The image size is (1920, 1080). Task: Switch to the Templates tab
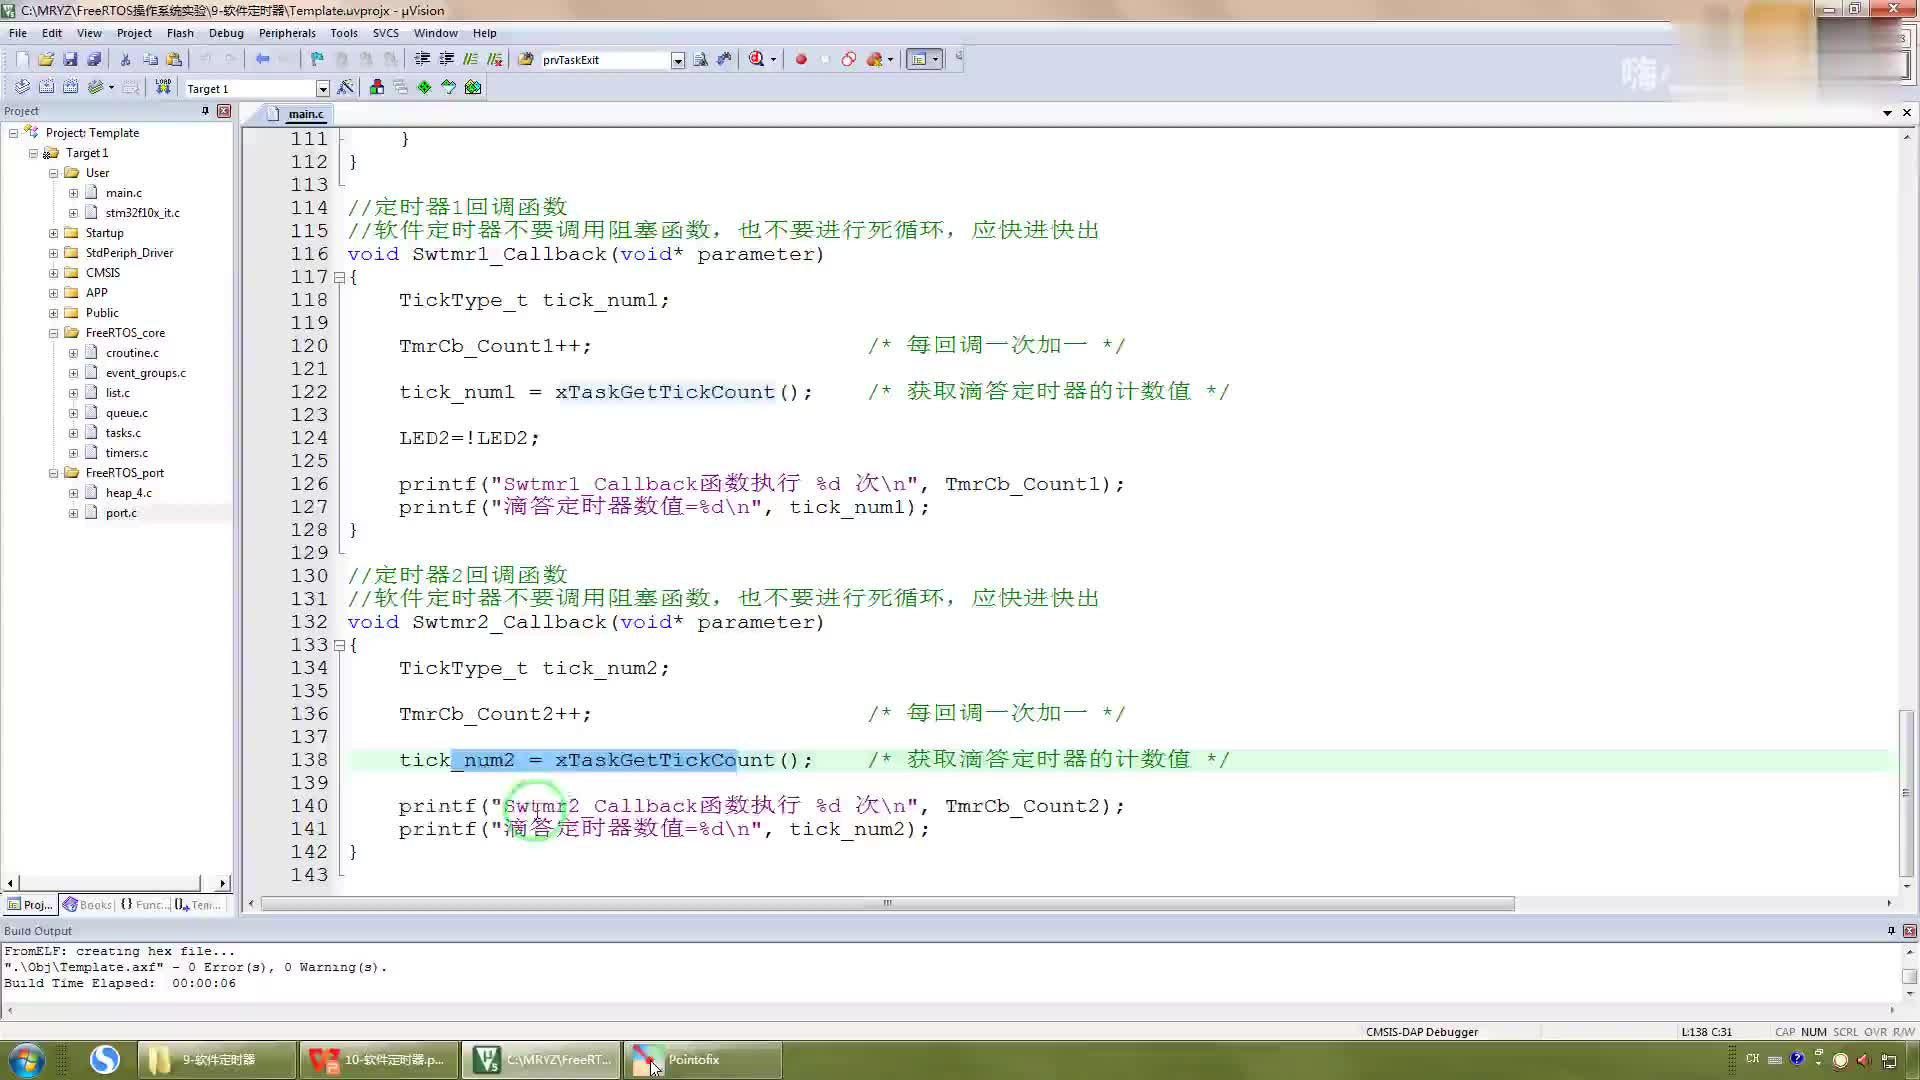pos(198,905)
